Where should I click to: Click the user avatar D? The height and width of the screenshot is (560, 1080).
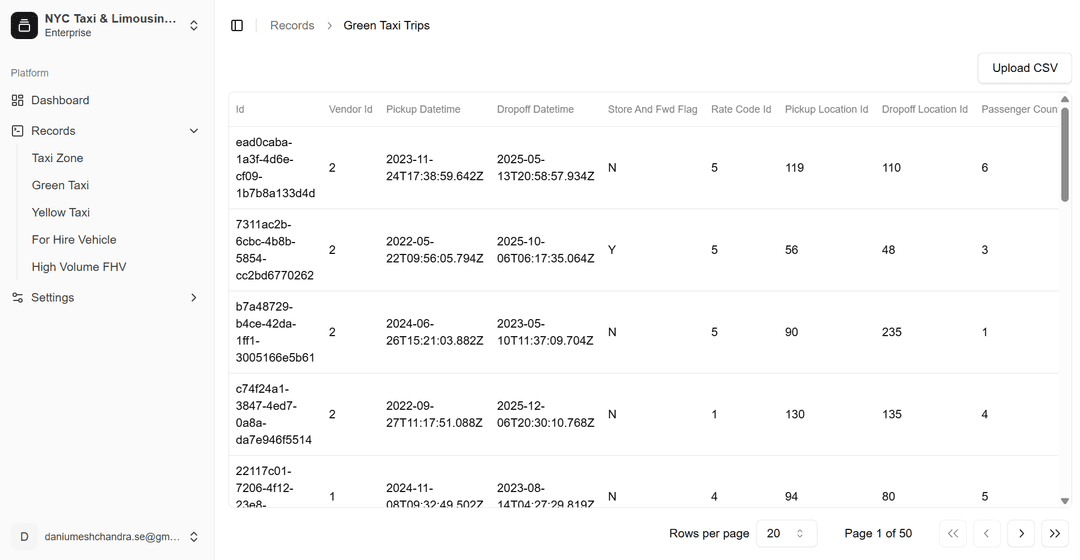pyautogui.click(x=24, y=537)
